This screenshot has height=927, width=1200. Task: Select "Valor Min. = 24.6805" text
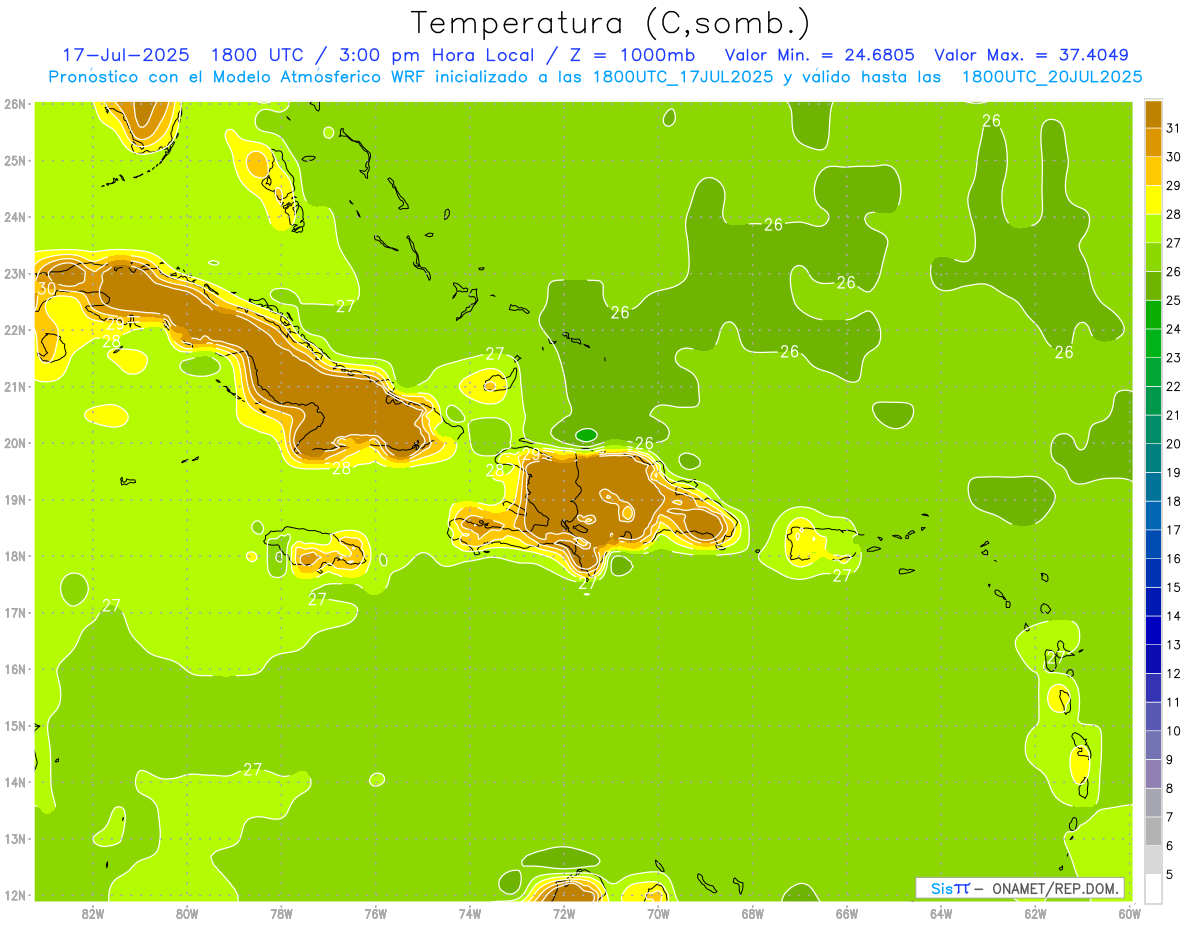click(x=819, y=54)
